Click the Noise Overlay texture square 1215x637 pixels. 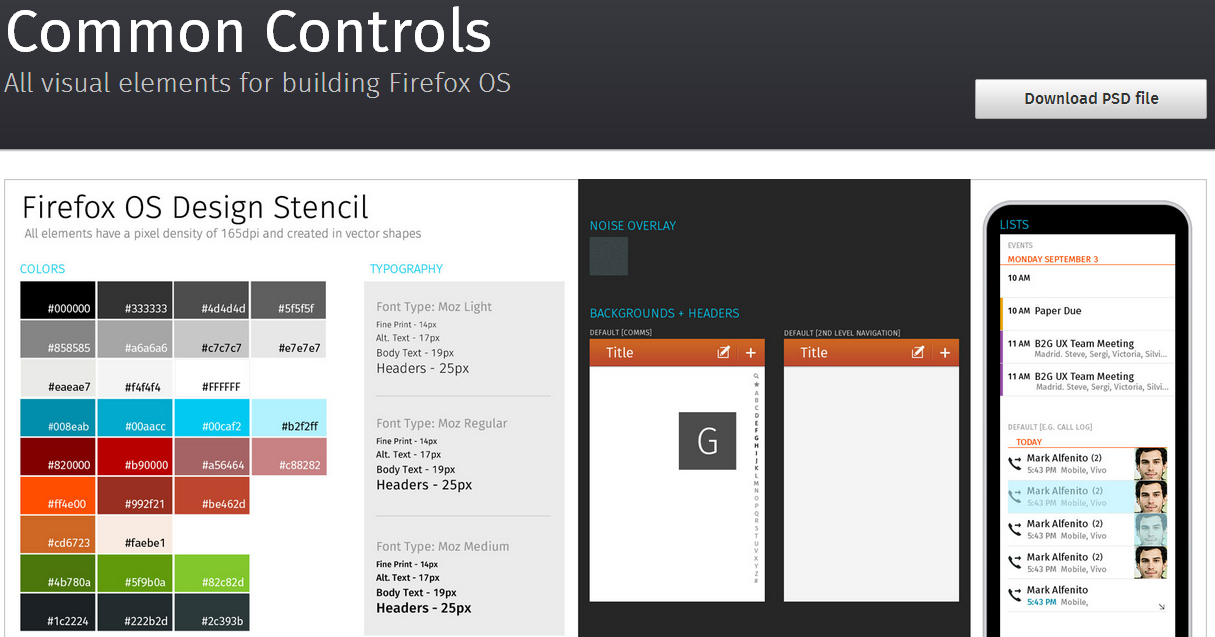point(609,256)
